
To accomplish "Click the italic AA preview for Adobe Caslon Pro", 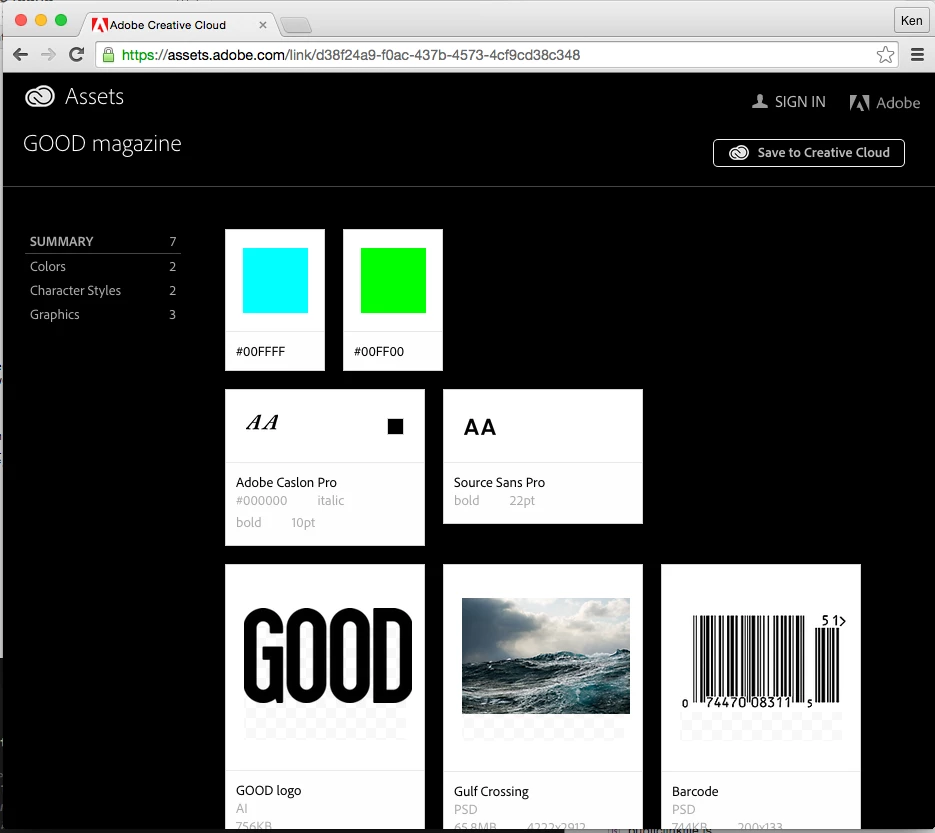I will [x=262, y=422].
